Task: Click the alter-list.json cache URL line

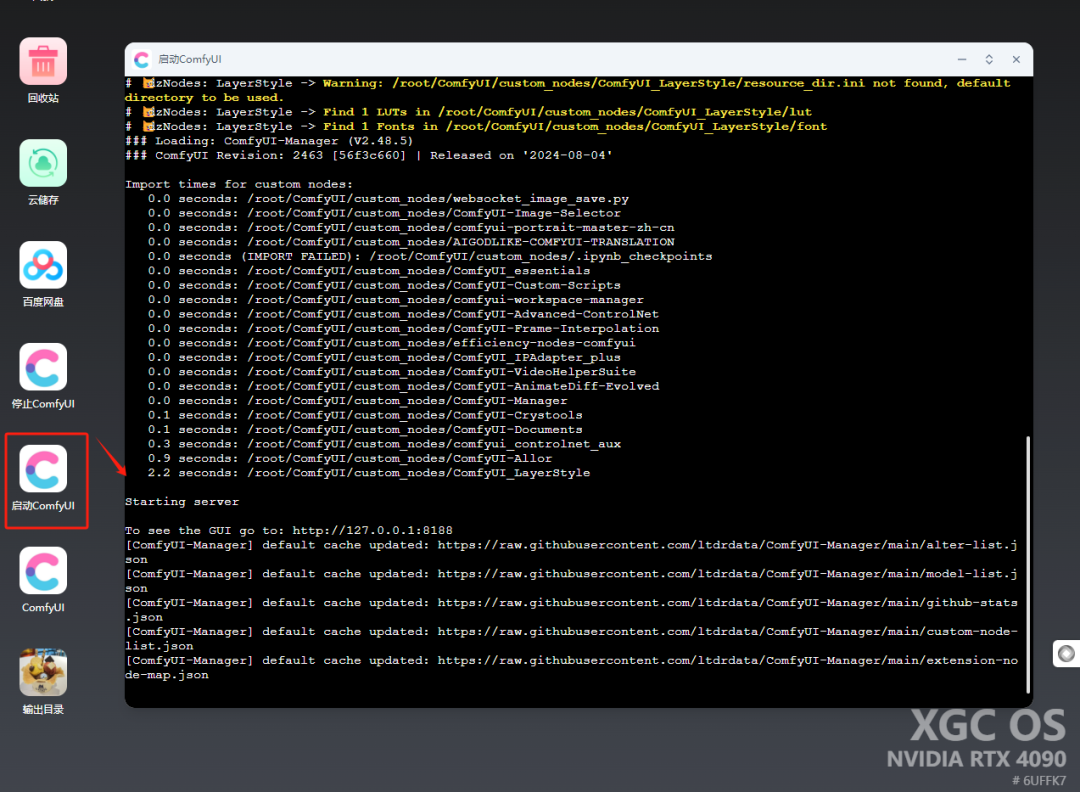Action: [571, 552]
